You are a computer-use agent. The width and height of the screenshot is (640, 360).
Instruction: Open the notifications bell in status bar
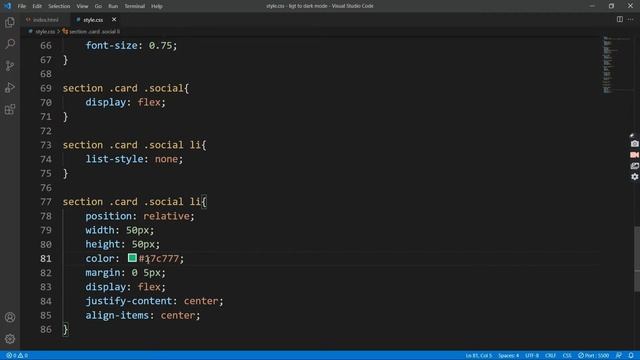[x=631, y=356]
